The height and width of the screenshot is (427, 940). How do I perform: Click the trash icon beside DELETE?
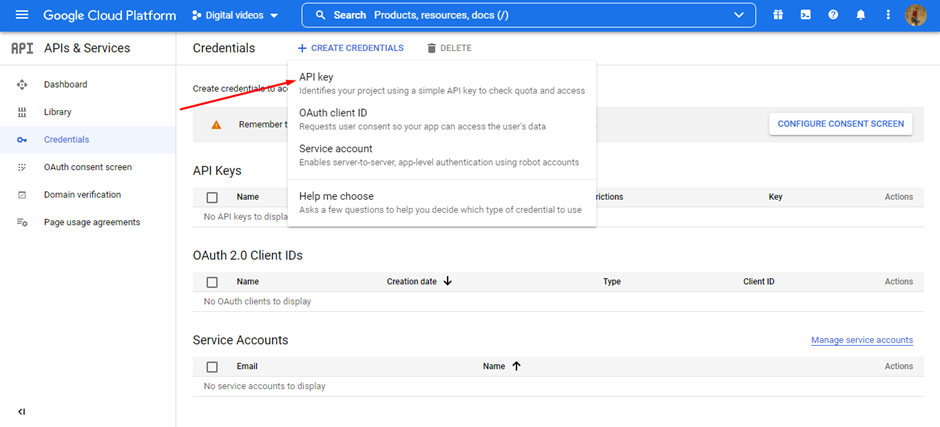coord(432,48)
